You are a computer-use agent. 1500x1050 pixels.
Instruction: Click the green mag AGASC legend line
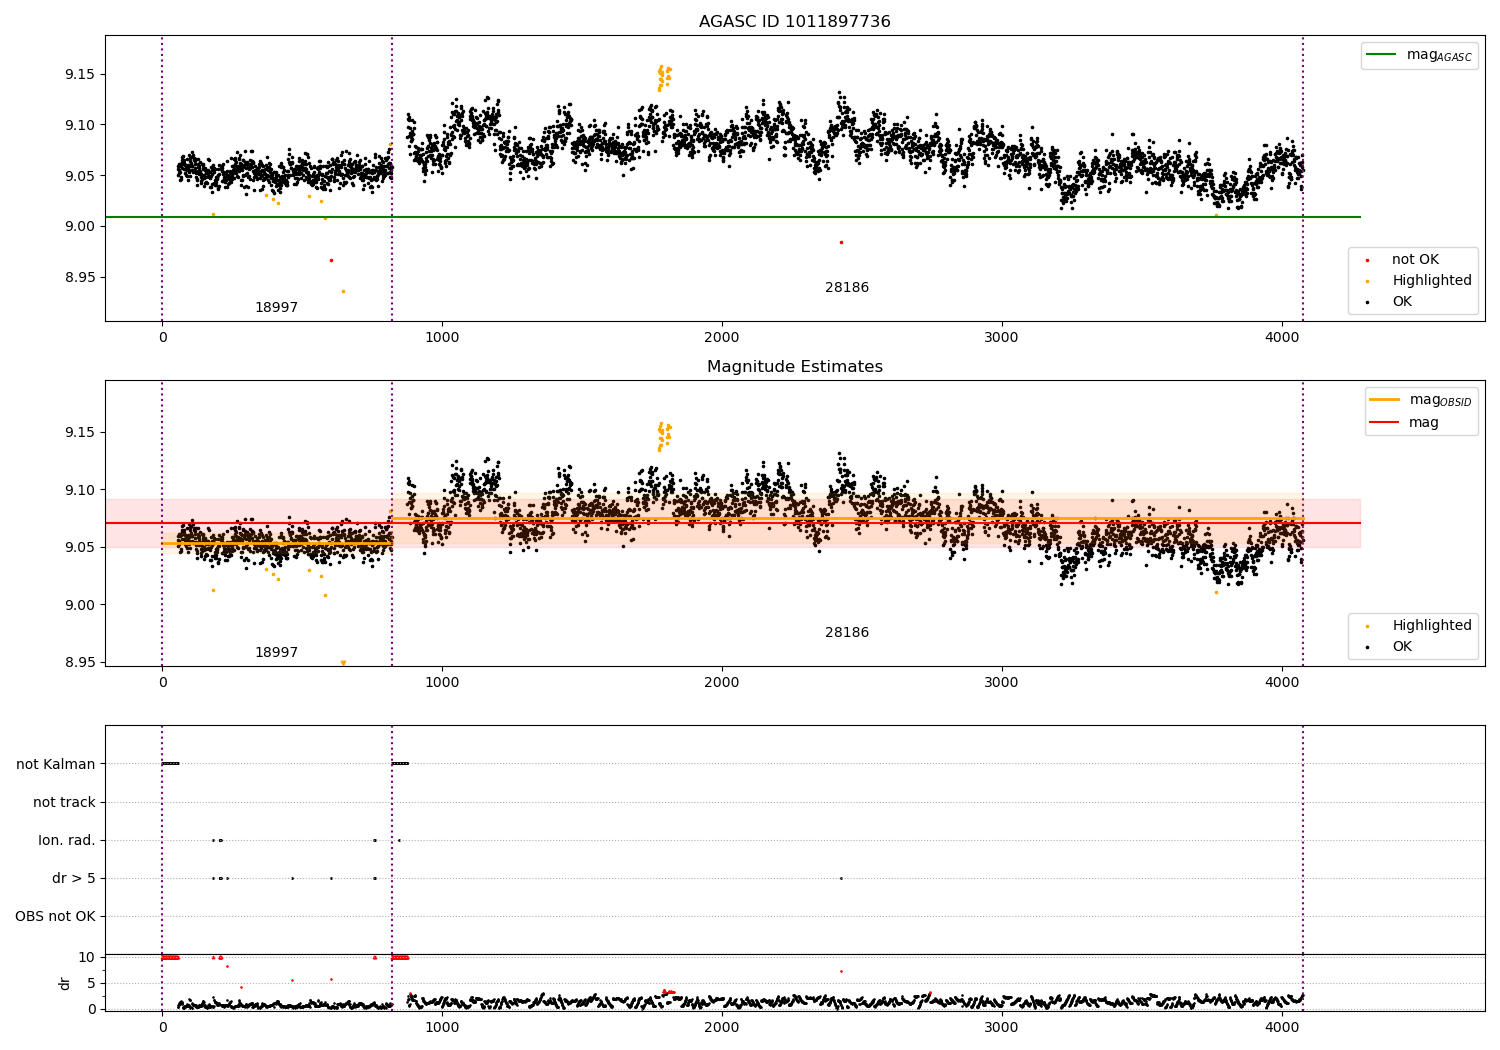(1380, 54)
